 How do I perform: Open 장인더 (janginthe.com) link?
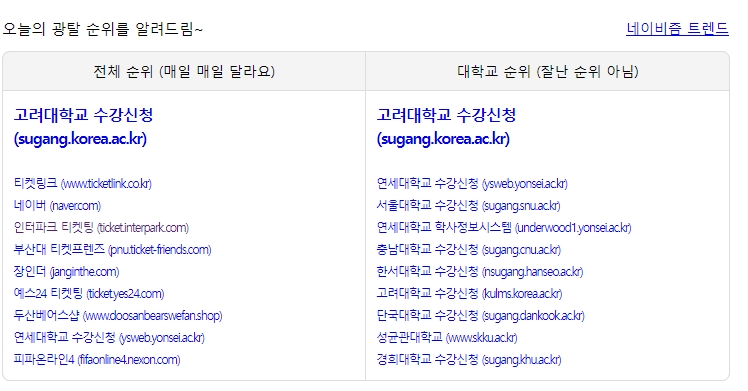66,271
